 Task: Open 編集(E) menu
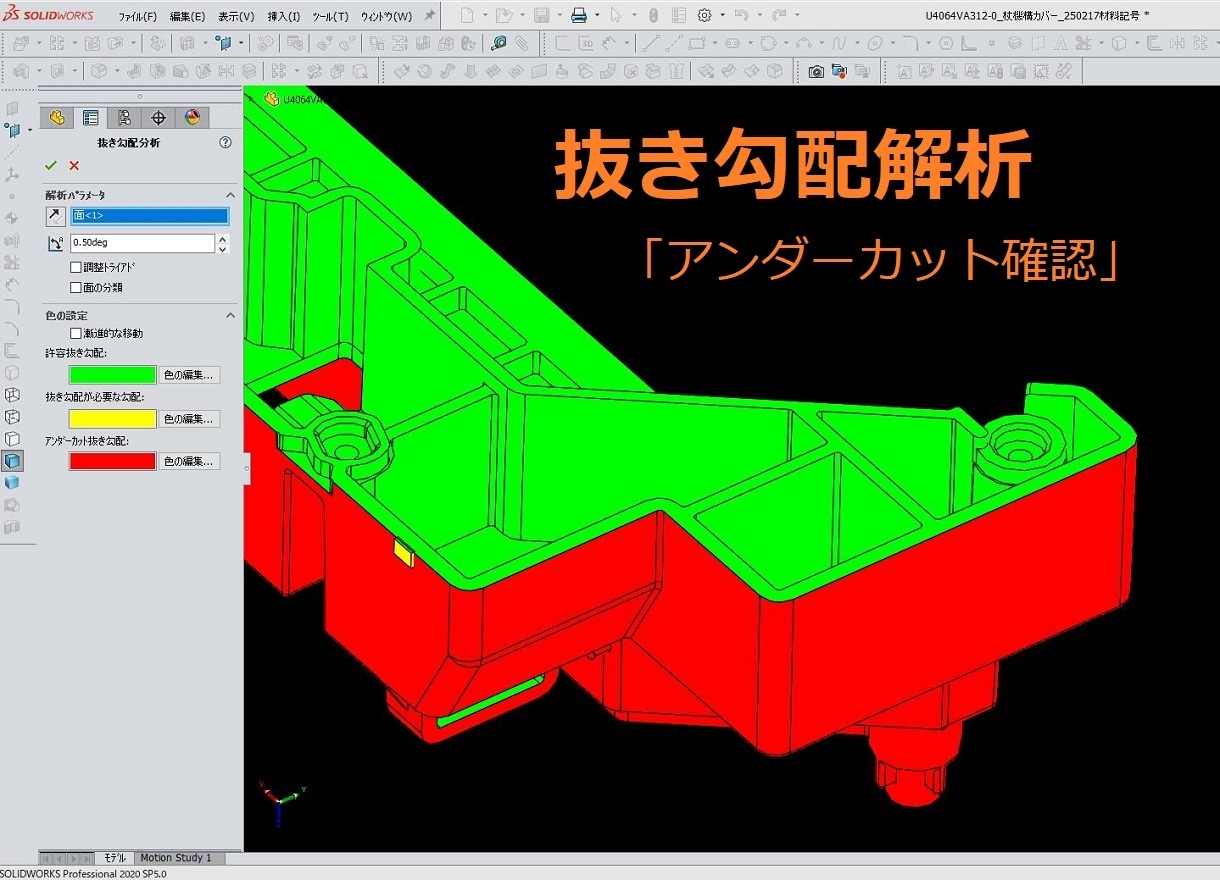tap(187, 17)
